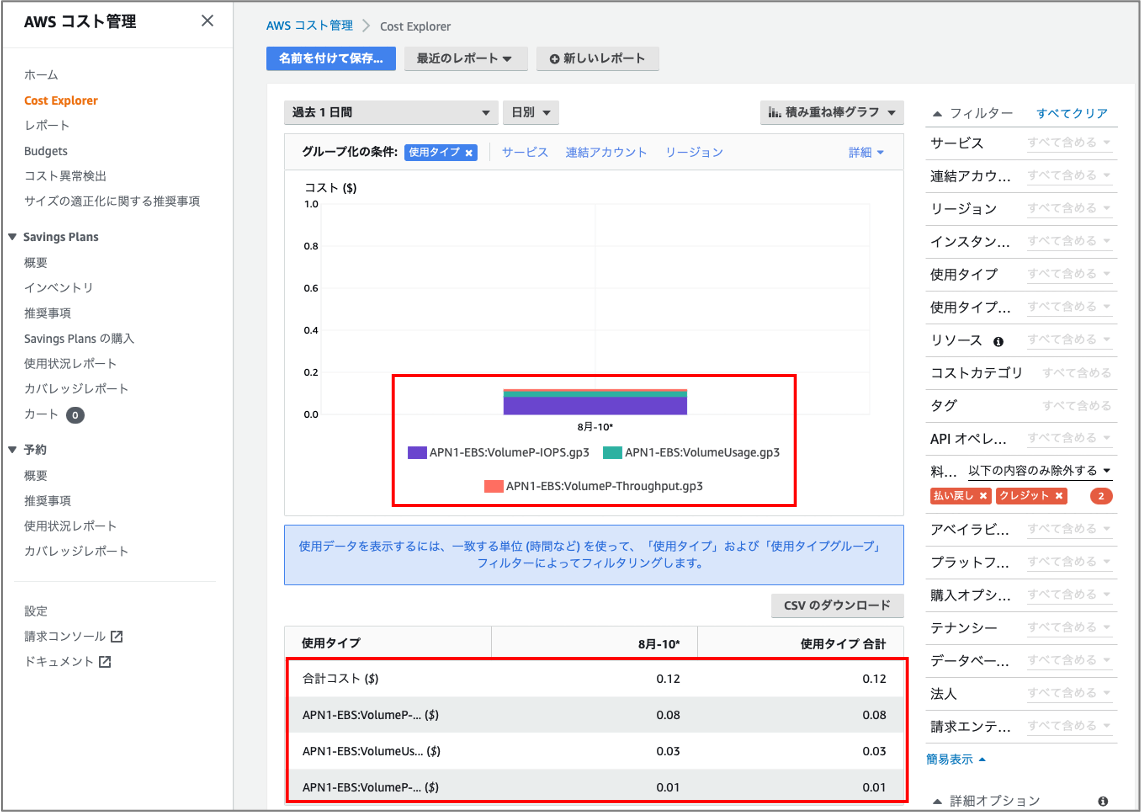This screenshot has width=1141, height=812.
Task: Change chart type via 積み重ね棒グラフ dropdown
Action: coord(834,112)
